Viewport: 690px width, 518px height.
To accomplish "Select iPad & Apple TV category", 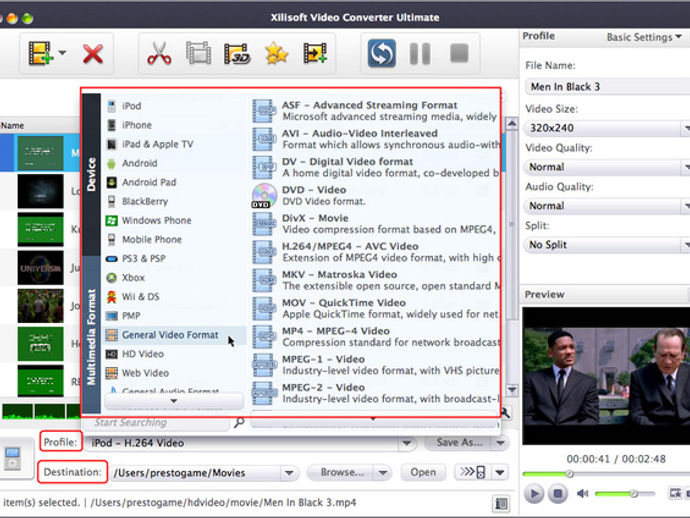I will (174, 144).
